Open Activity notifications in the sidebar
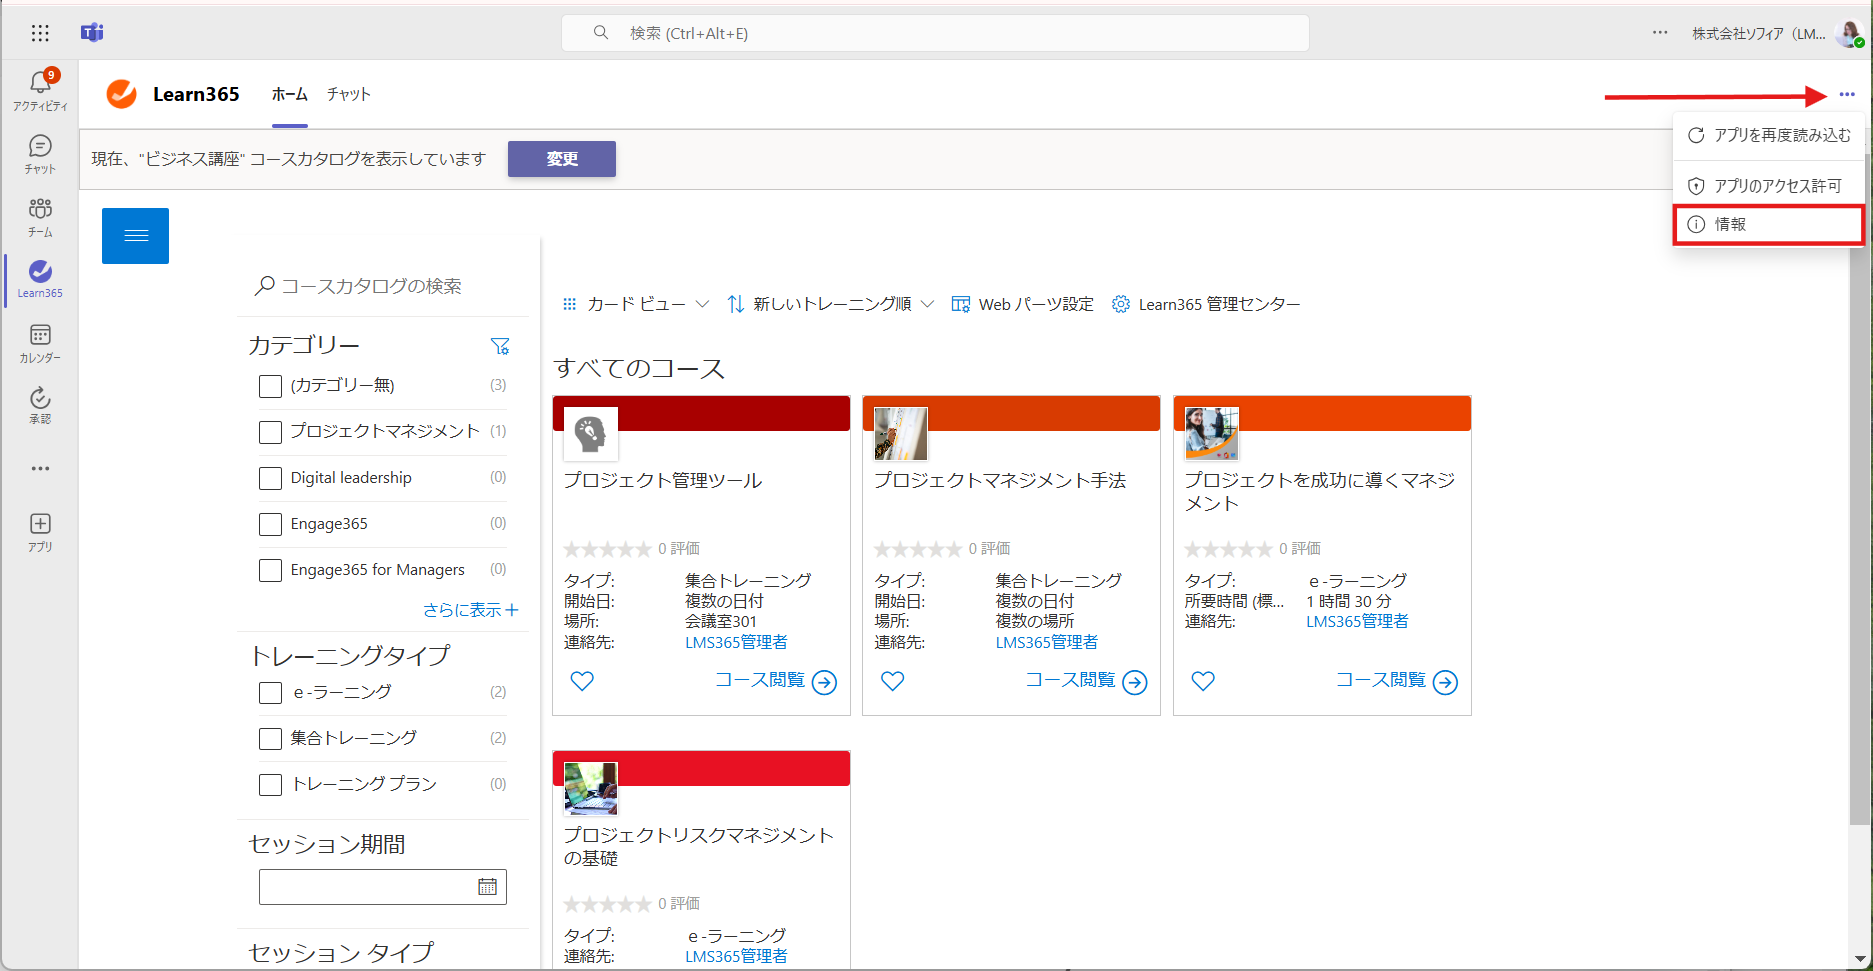1873x971 pixels. (40, 89)
